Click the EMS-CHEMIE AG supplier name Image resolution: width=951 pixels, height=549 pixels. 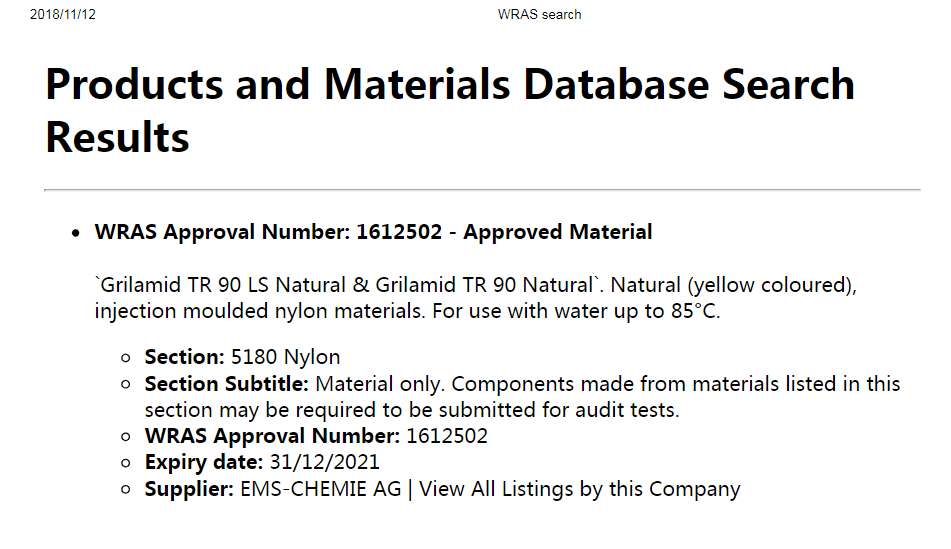[x=321, y=489]
